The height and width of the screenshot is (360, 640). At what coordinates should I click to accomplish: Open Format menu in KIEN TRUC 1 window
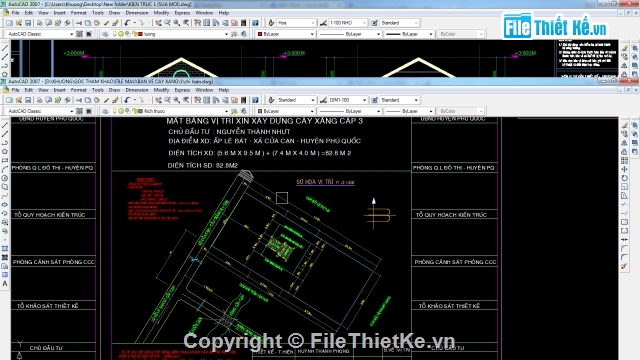[78, 13]
